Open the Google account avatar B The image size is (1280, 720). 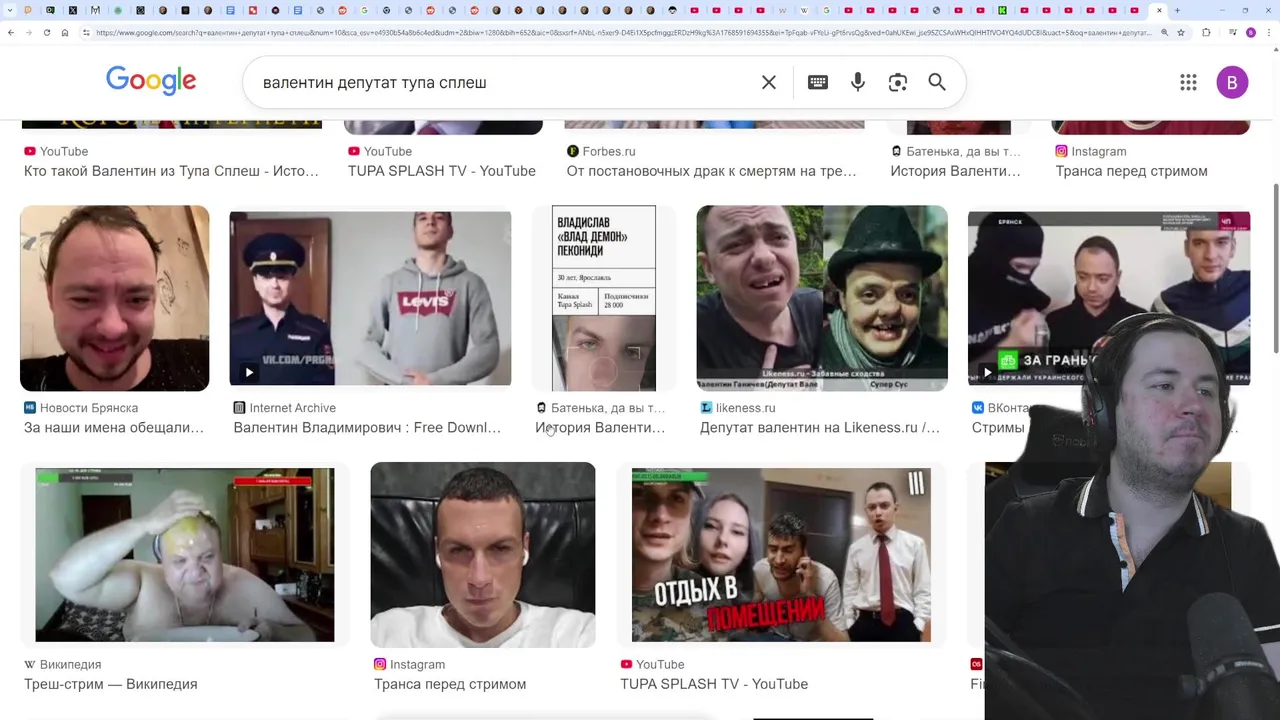(1232, 82)
